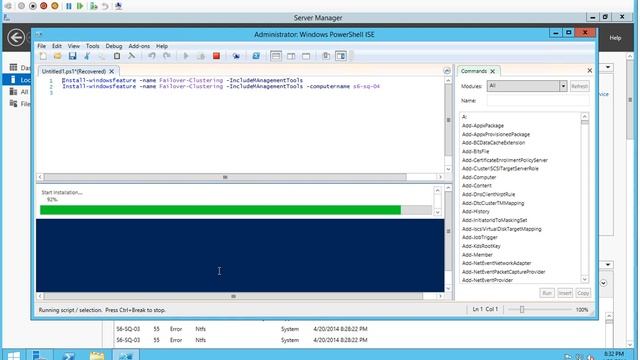640x360 pixels.
Task: Open Windows Start button
Action: pos(13,355)
